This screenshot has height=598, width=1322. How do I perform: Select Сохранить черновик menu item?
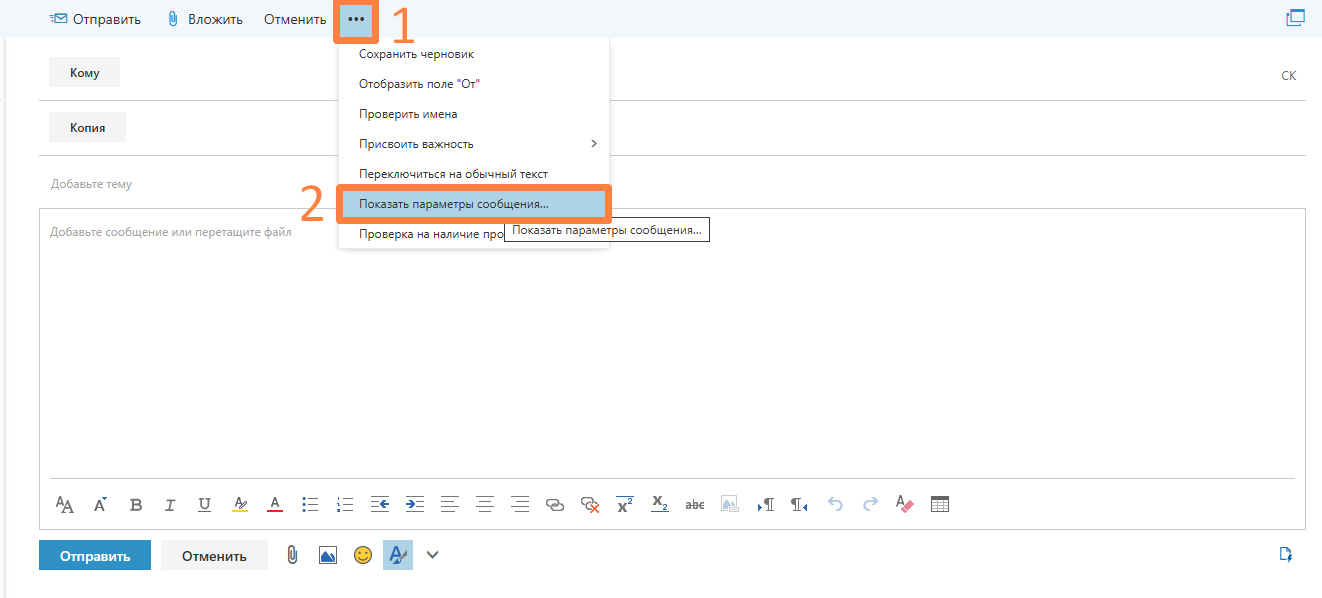tap(474, 54)
